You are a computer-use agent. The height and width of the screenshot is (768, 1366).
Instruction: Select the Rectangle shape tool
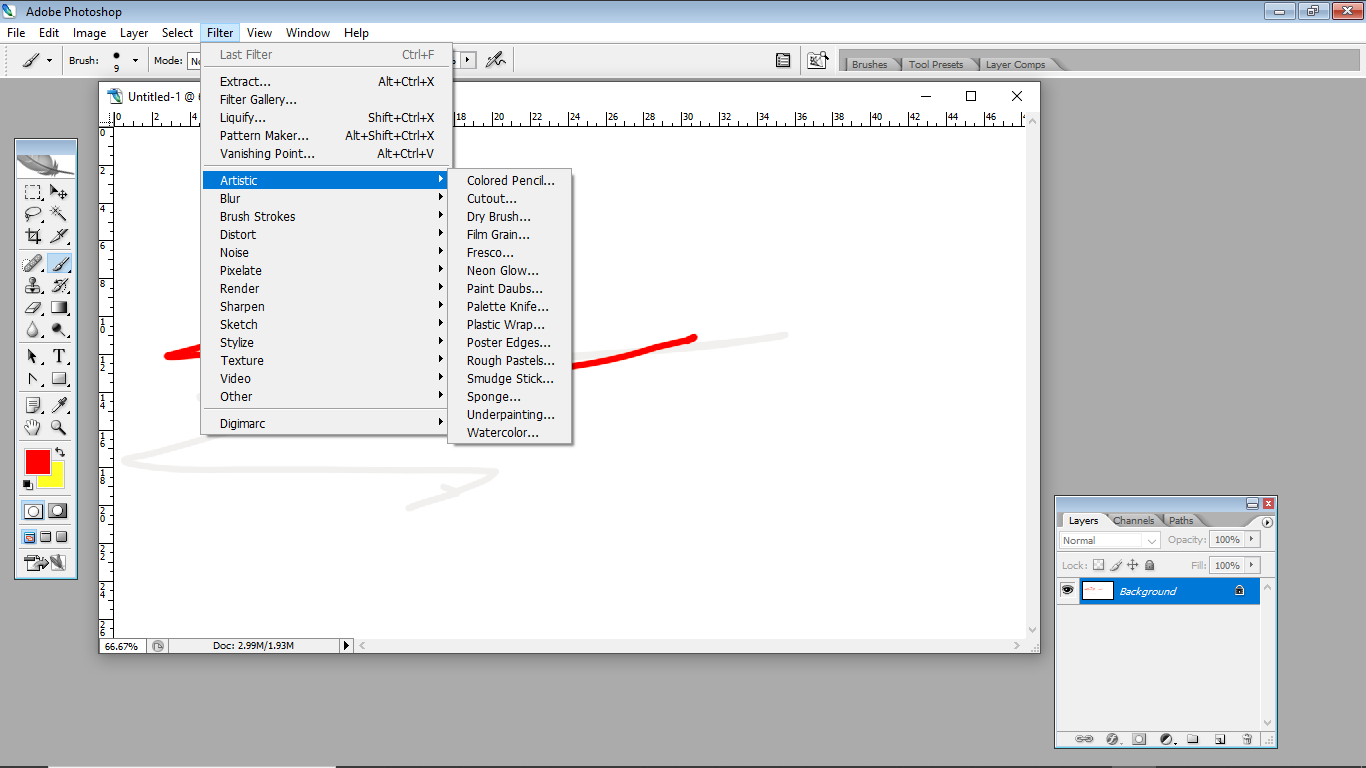click(59, 379)
